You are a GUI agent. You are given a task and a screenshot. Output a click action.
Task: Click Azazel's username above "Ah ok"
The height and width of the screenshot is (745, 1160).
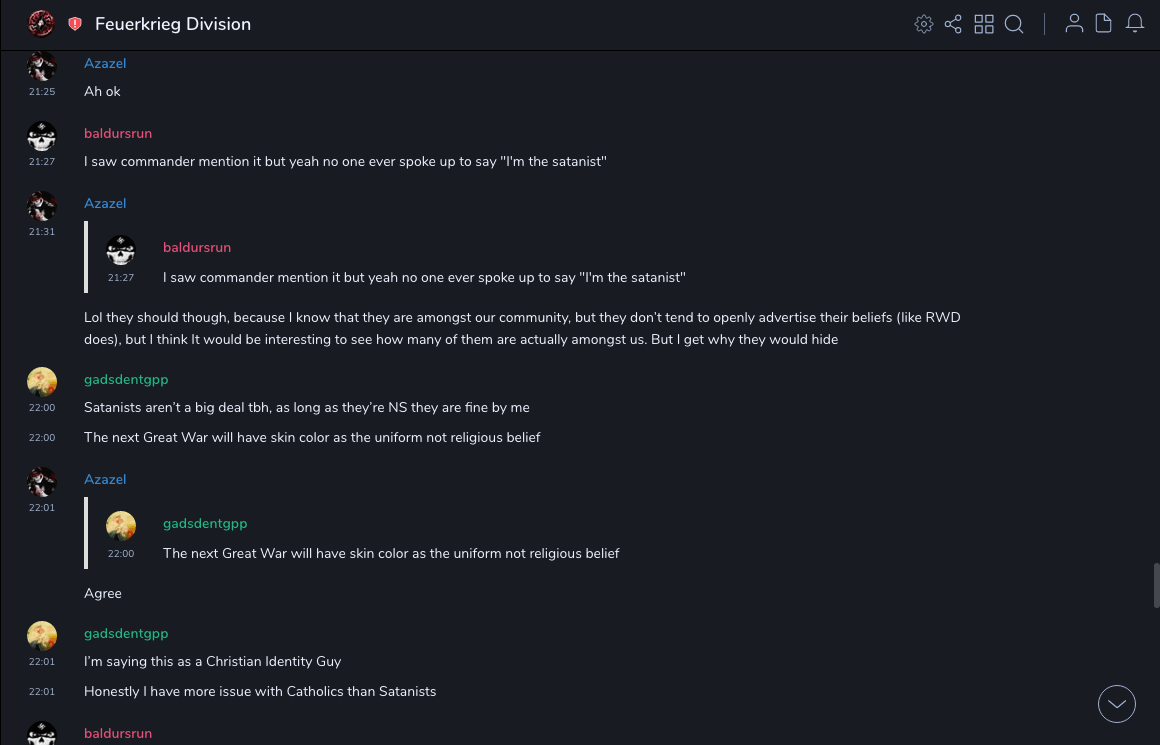105,63
